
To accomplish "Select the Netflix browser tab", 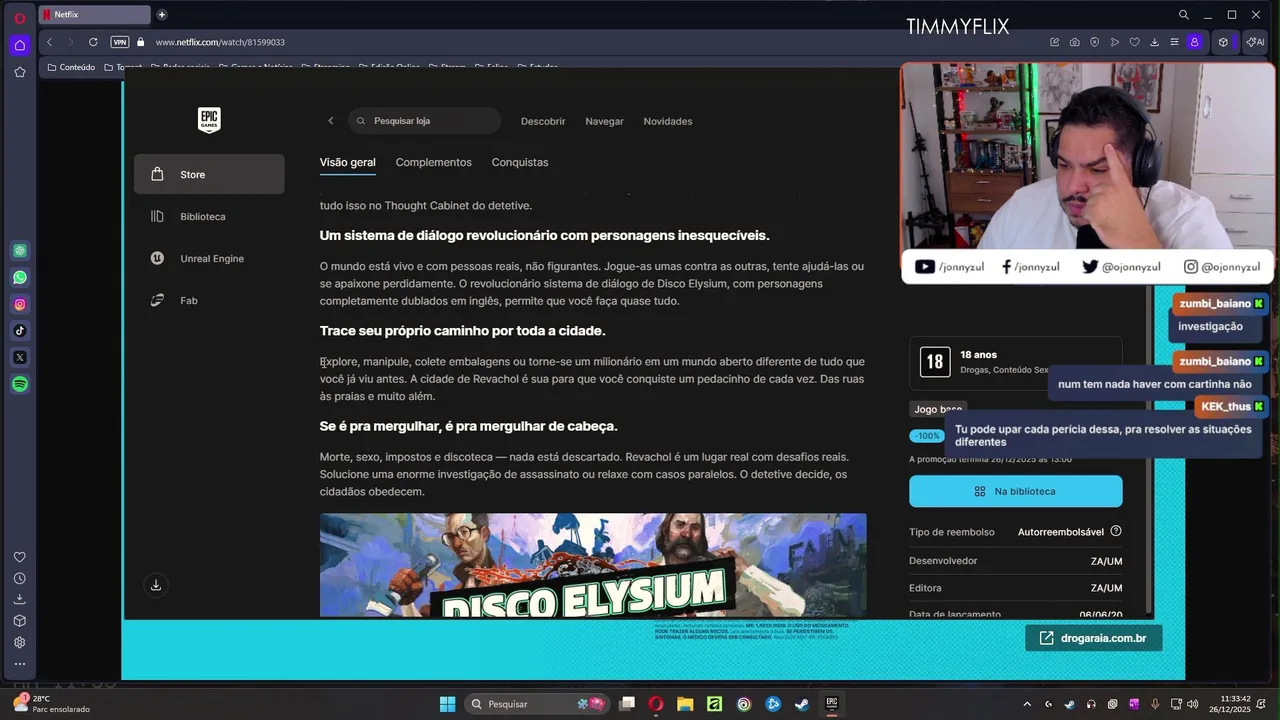I will coord(95,14).
